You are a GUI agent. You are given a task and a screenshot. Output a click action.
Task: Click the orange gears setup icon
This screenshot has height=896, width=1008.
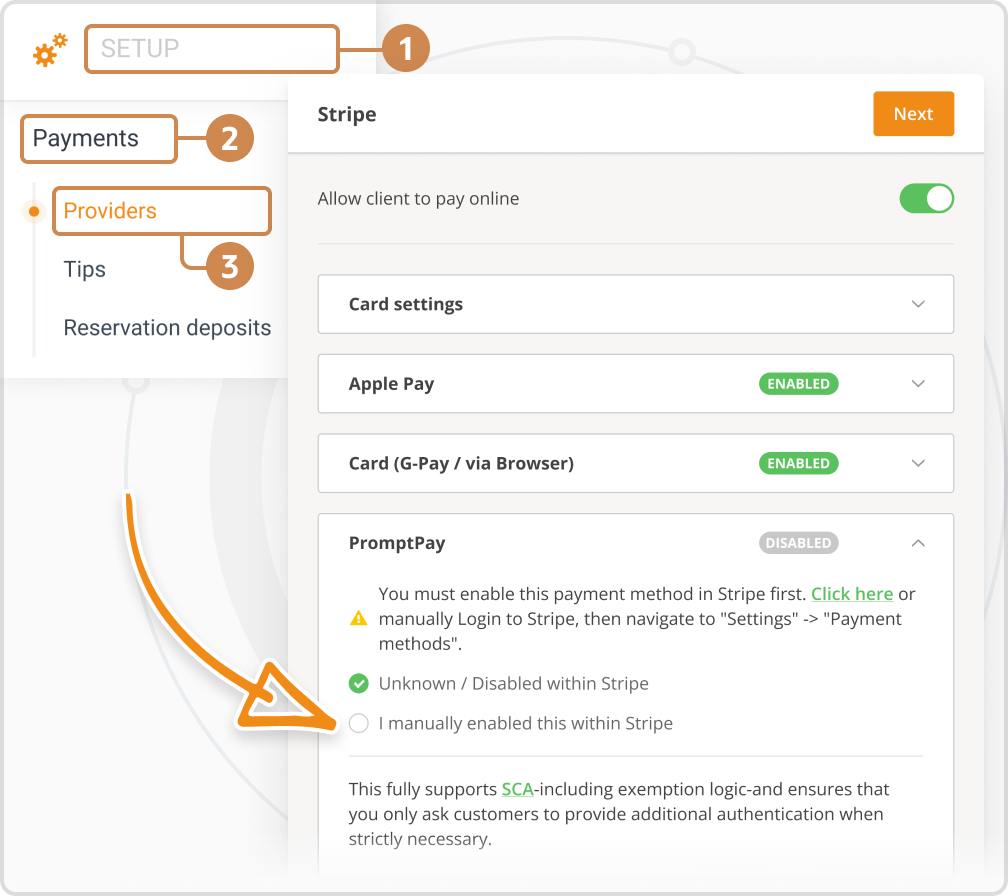pyautogui.click(x=49, y=48)
